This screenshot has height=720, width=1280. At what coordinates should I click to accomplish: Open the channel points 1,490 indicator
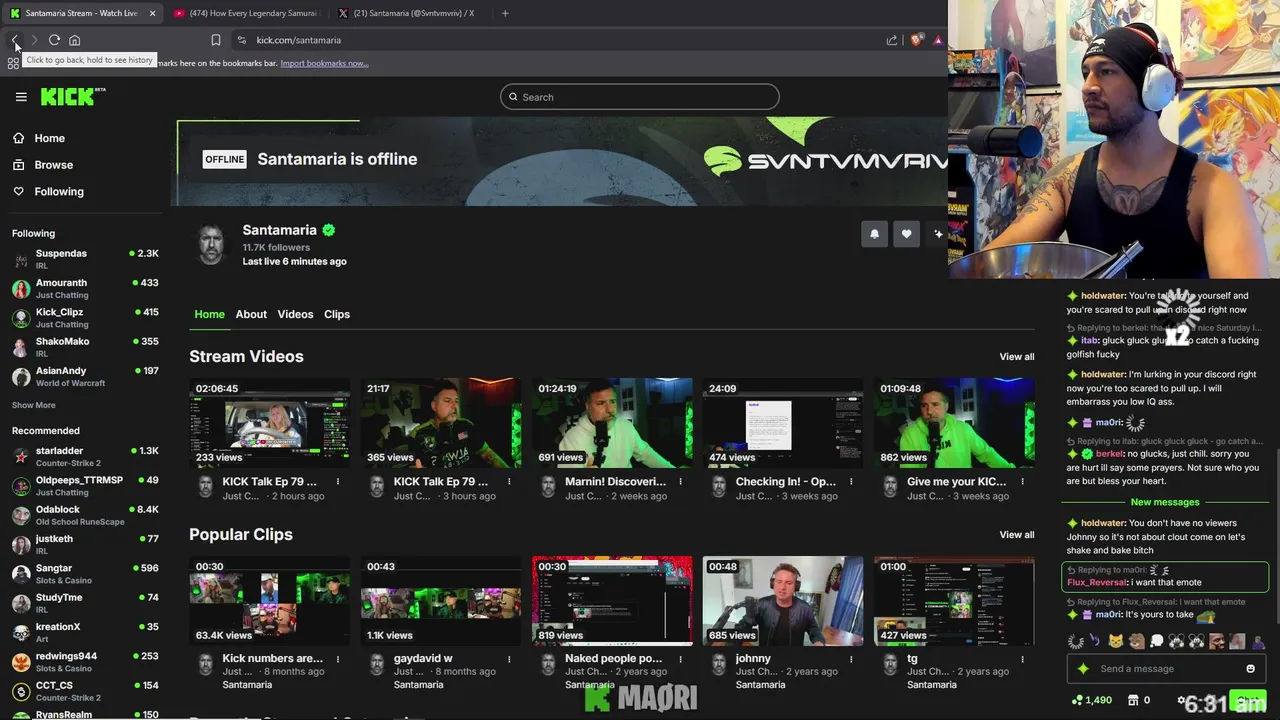[1091, 700]
